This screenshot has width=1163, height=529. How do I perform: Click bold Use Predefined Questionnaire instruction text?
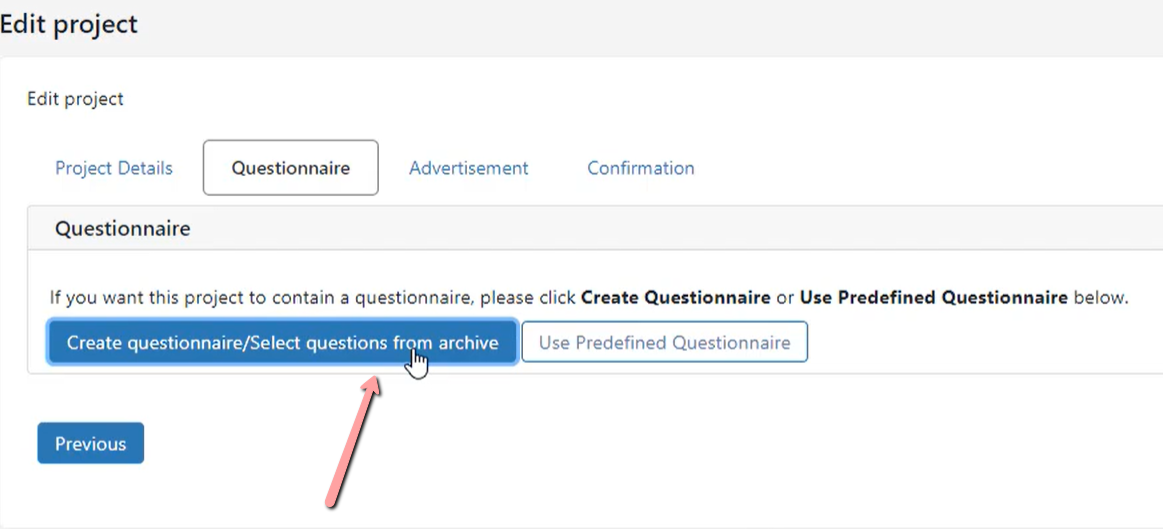(x=934, y=298)
